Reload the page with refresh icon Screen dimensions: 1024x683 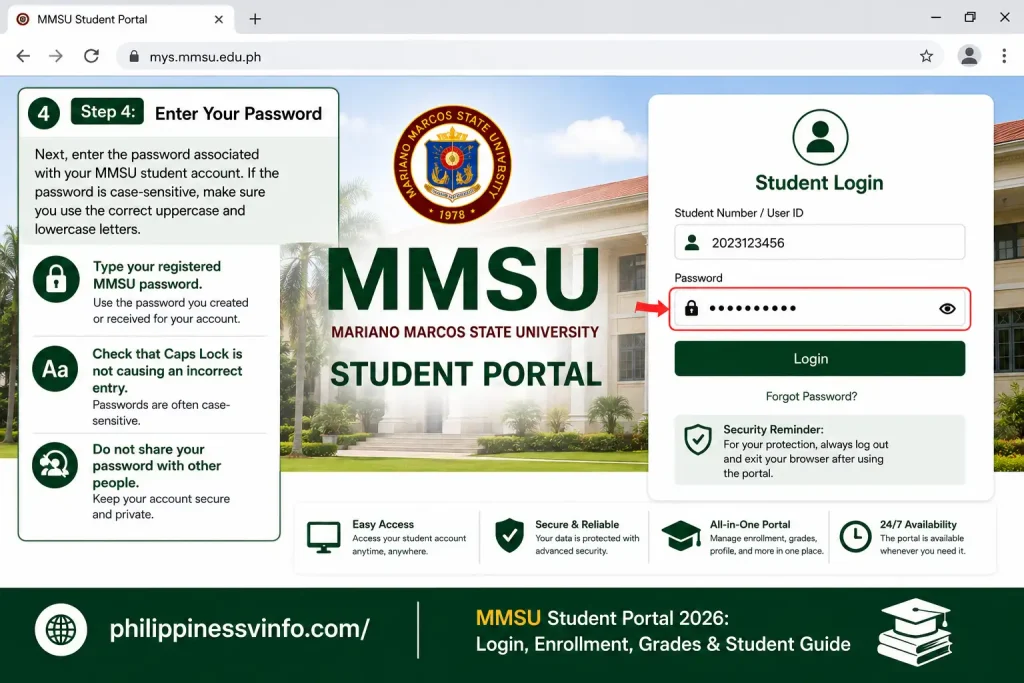coord(91,56)
